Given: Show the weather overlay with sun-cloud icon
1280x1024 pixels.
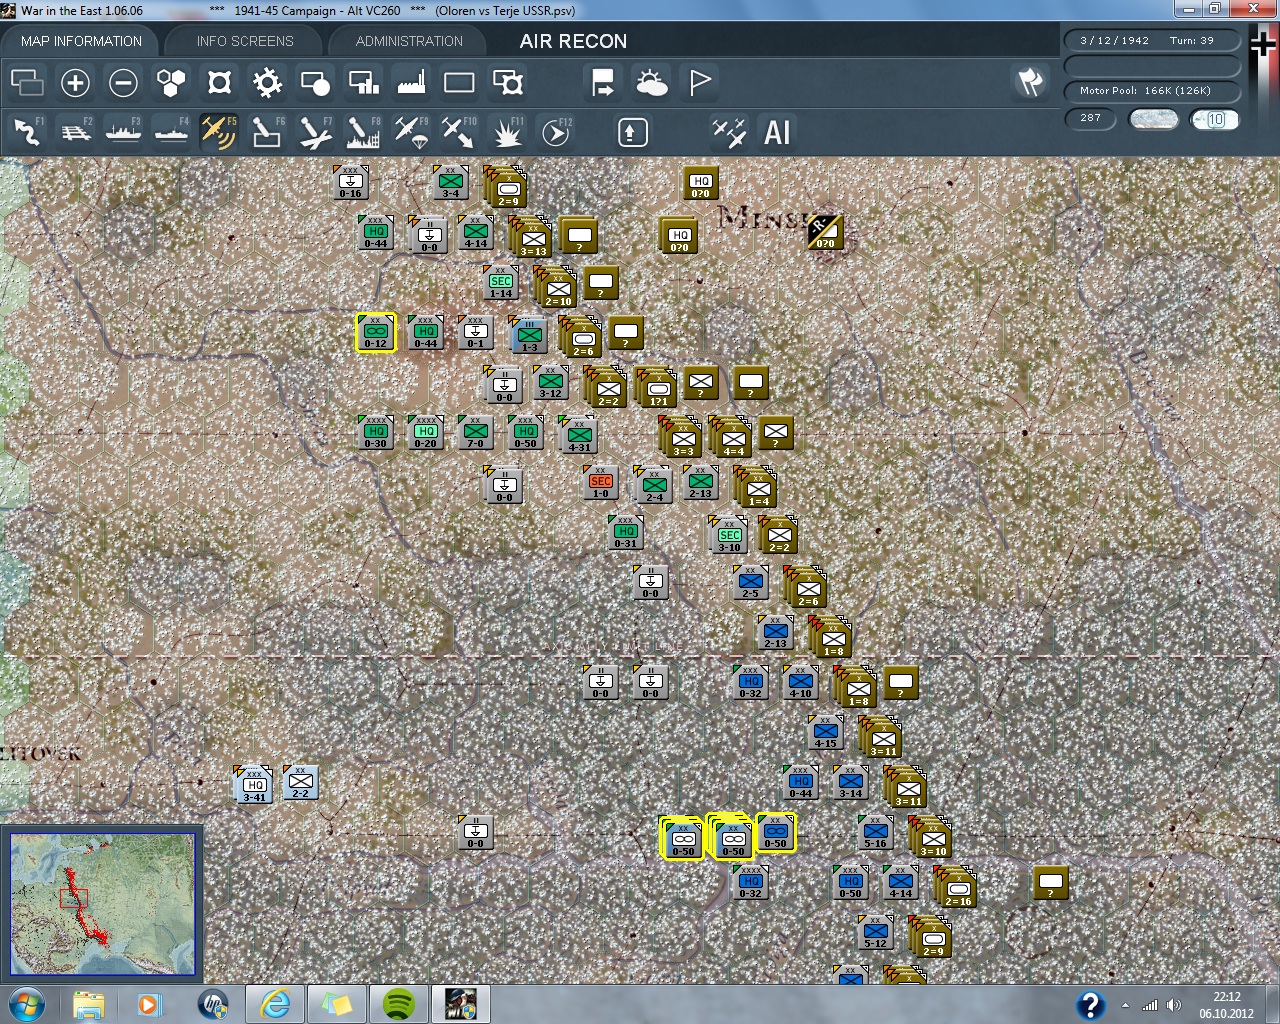Looking at the screenshot, I should point(651,83).
